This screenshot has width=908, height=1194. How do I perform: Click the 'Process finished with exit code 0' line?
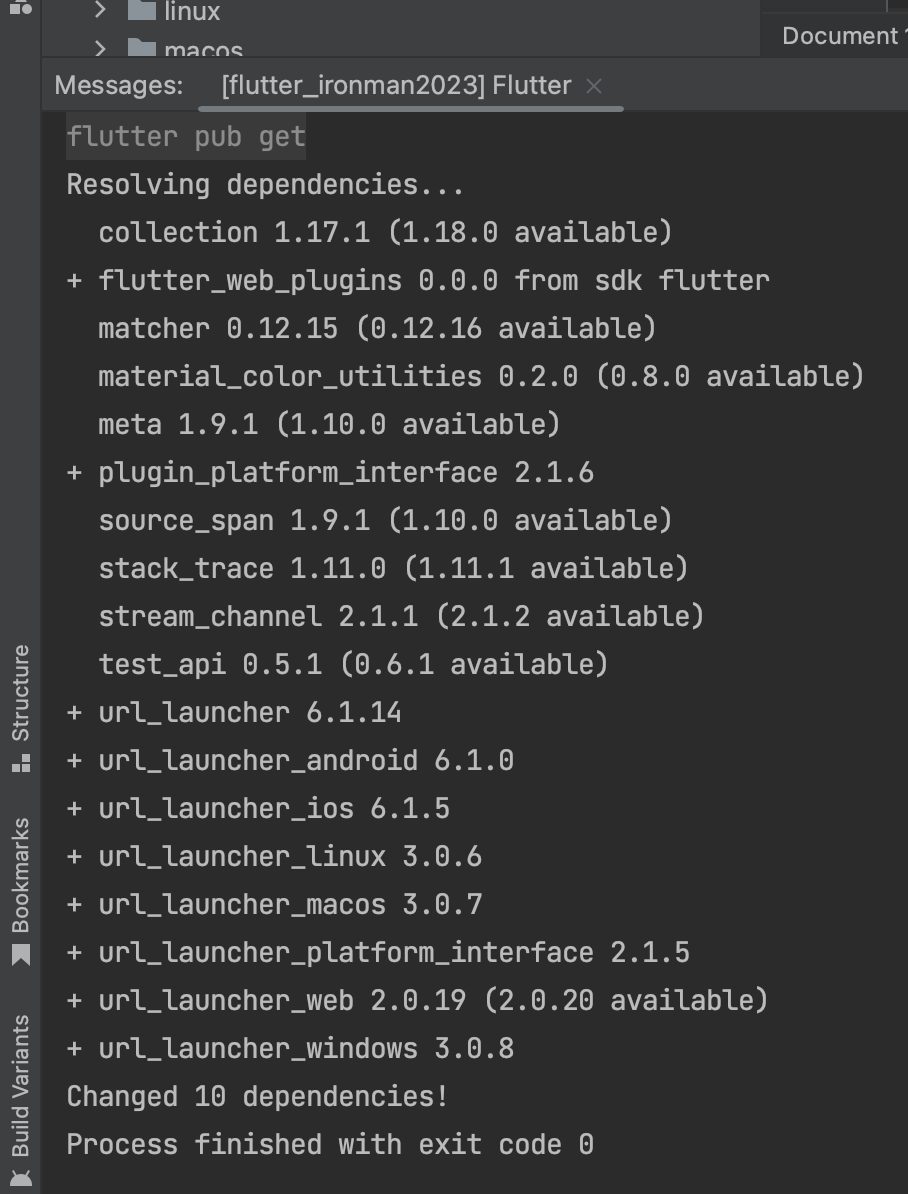point(330,1145)
